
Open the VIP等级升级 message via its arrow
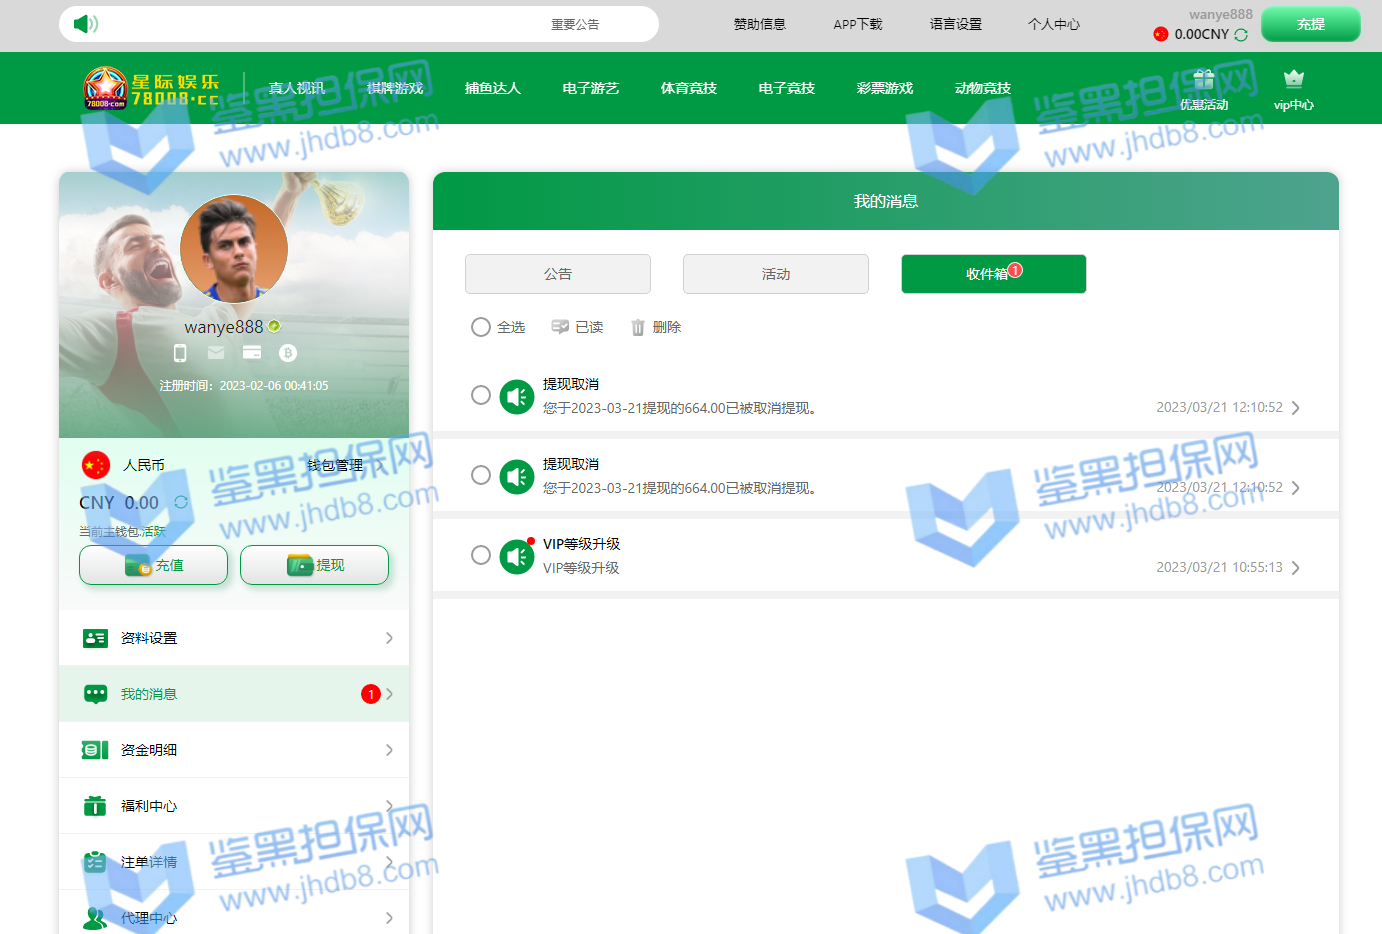[x=1296, y=568]
